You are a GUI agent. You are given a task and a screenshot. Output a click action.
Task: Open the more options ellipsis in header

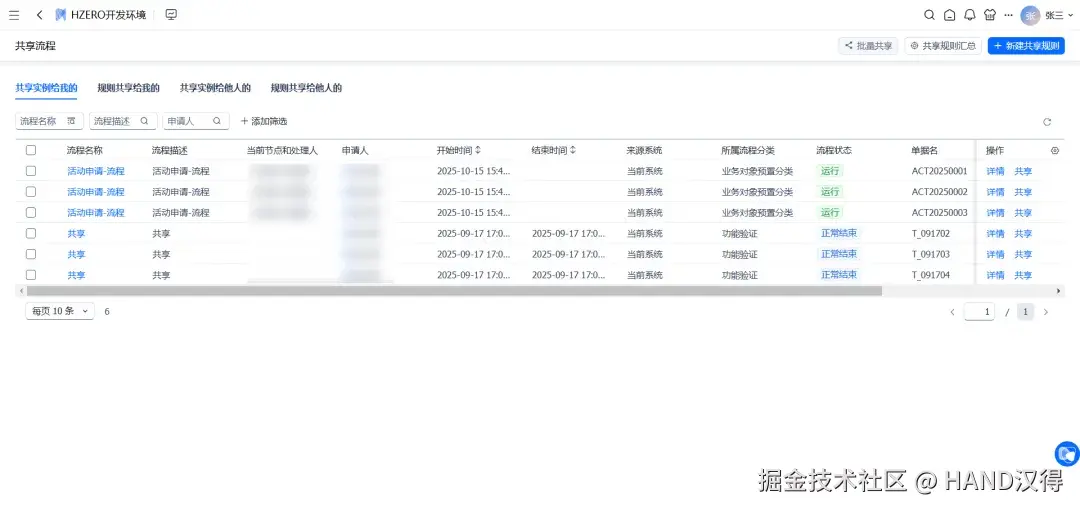coord(1008,15)
